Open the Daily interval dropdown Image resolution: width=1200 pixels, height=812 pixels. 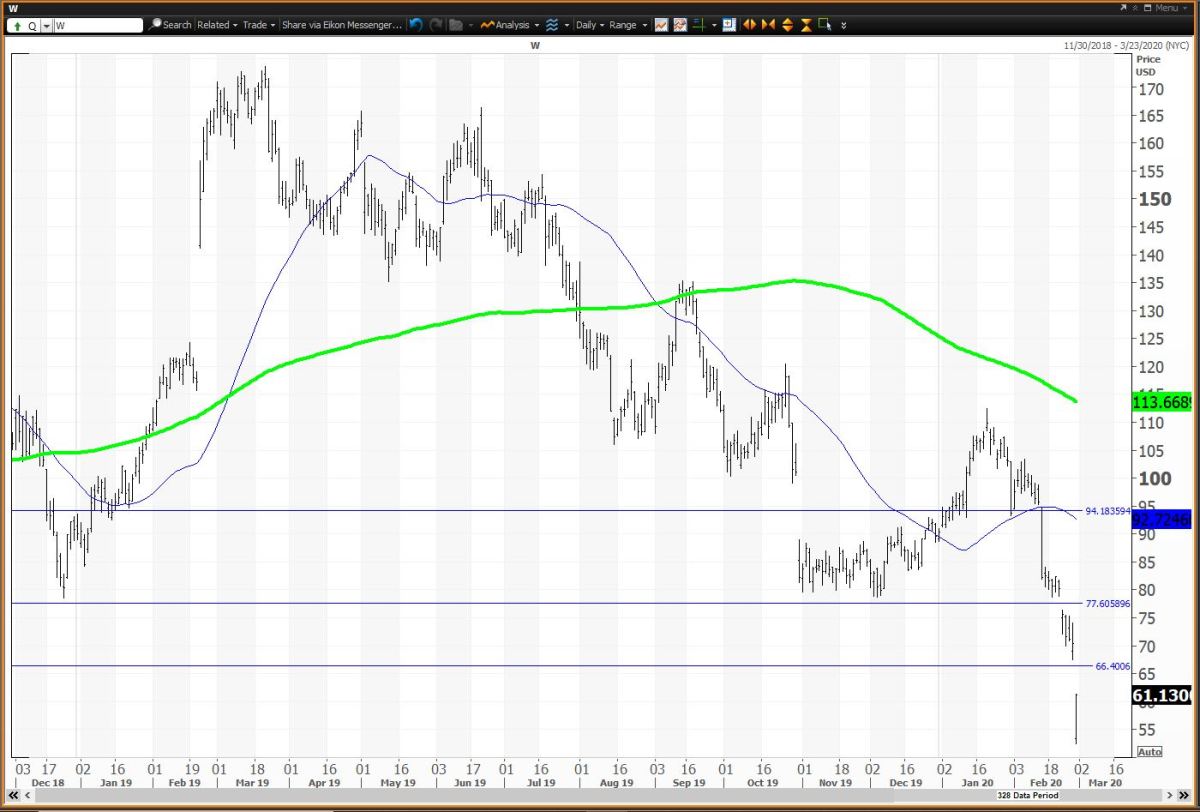click(589, 25)
